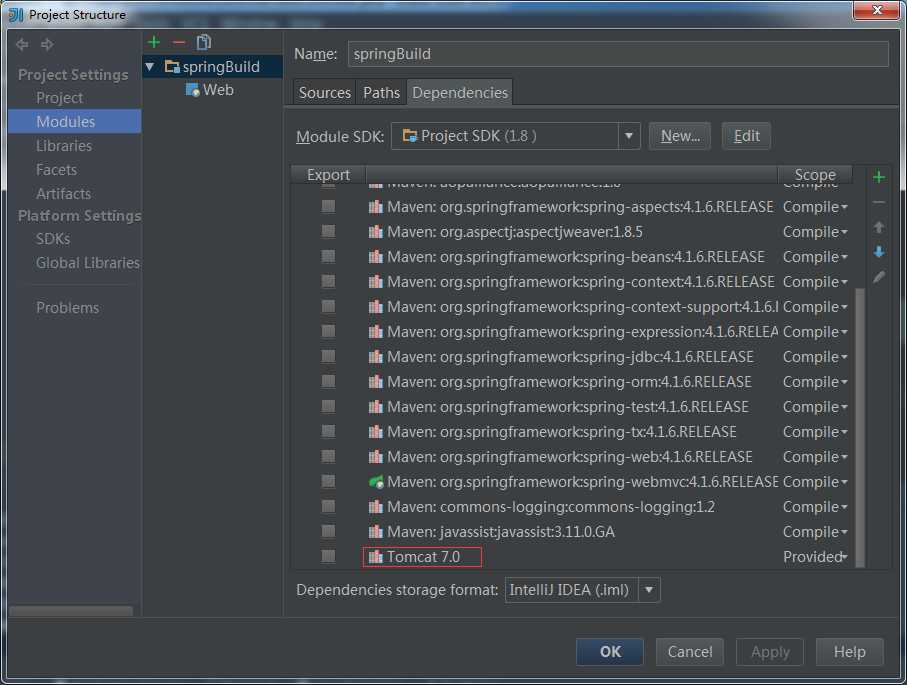Move dependency up with arrow icon

pyautogui.click(x=879, y=227)
